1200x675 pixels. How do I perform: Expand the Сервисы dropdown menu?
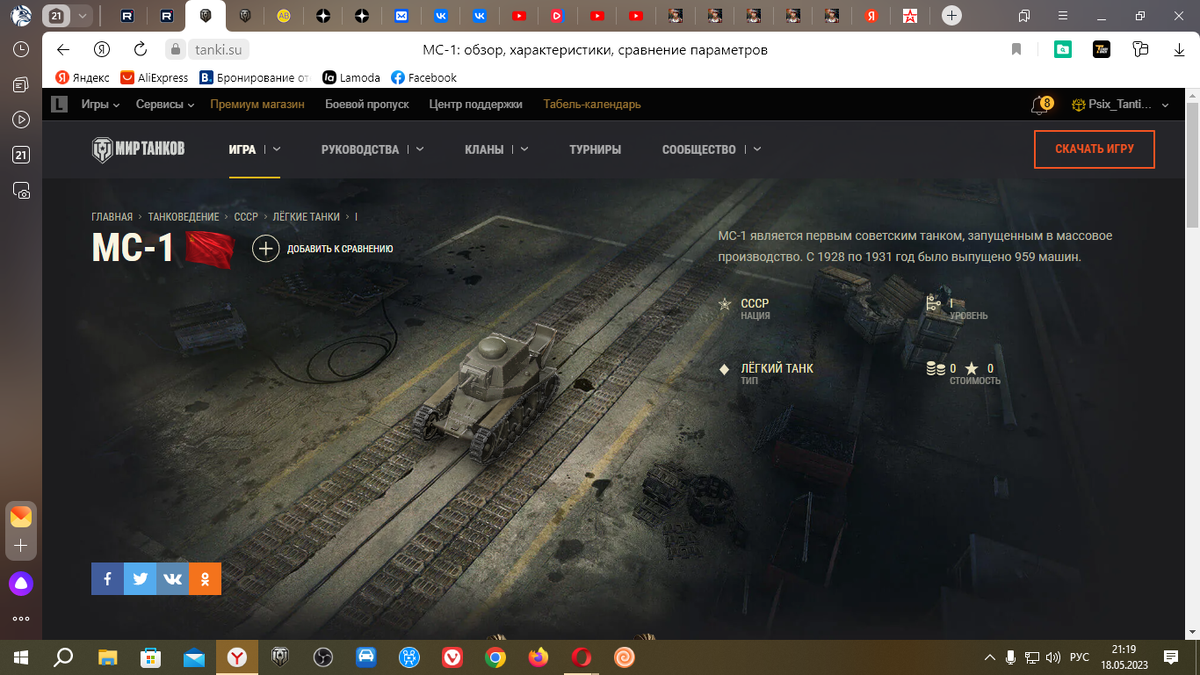click(x=165, y=104)
